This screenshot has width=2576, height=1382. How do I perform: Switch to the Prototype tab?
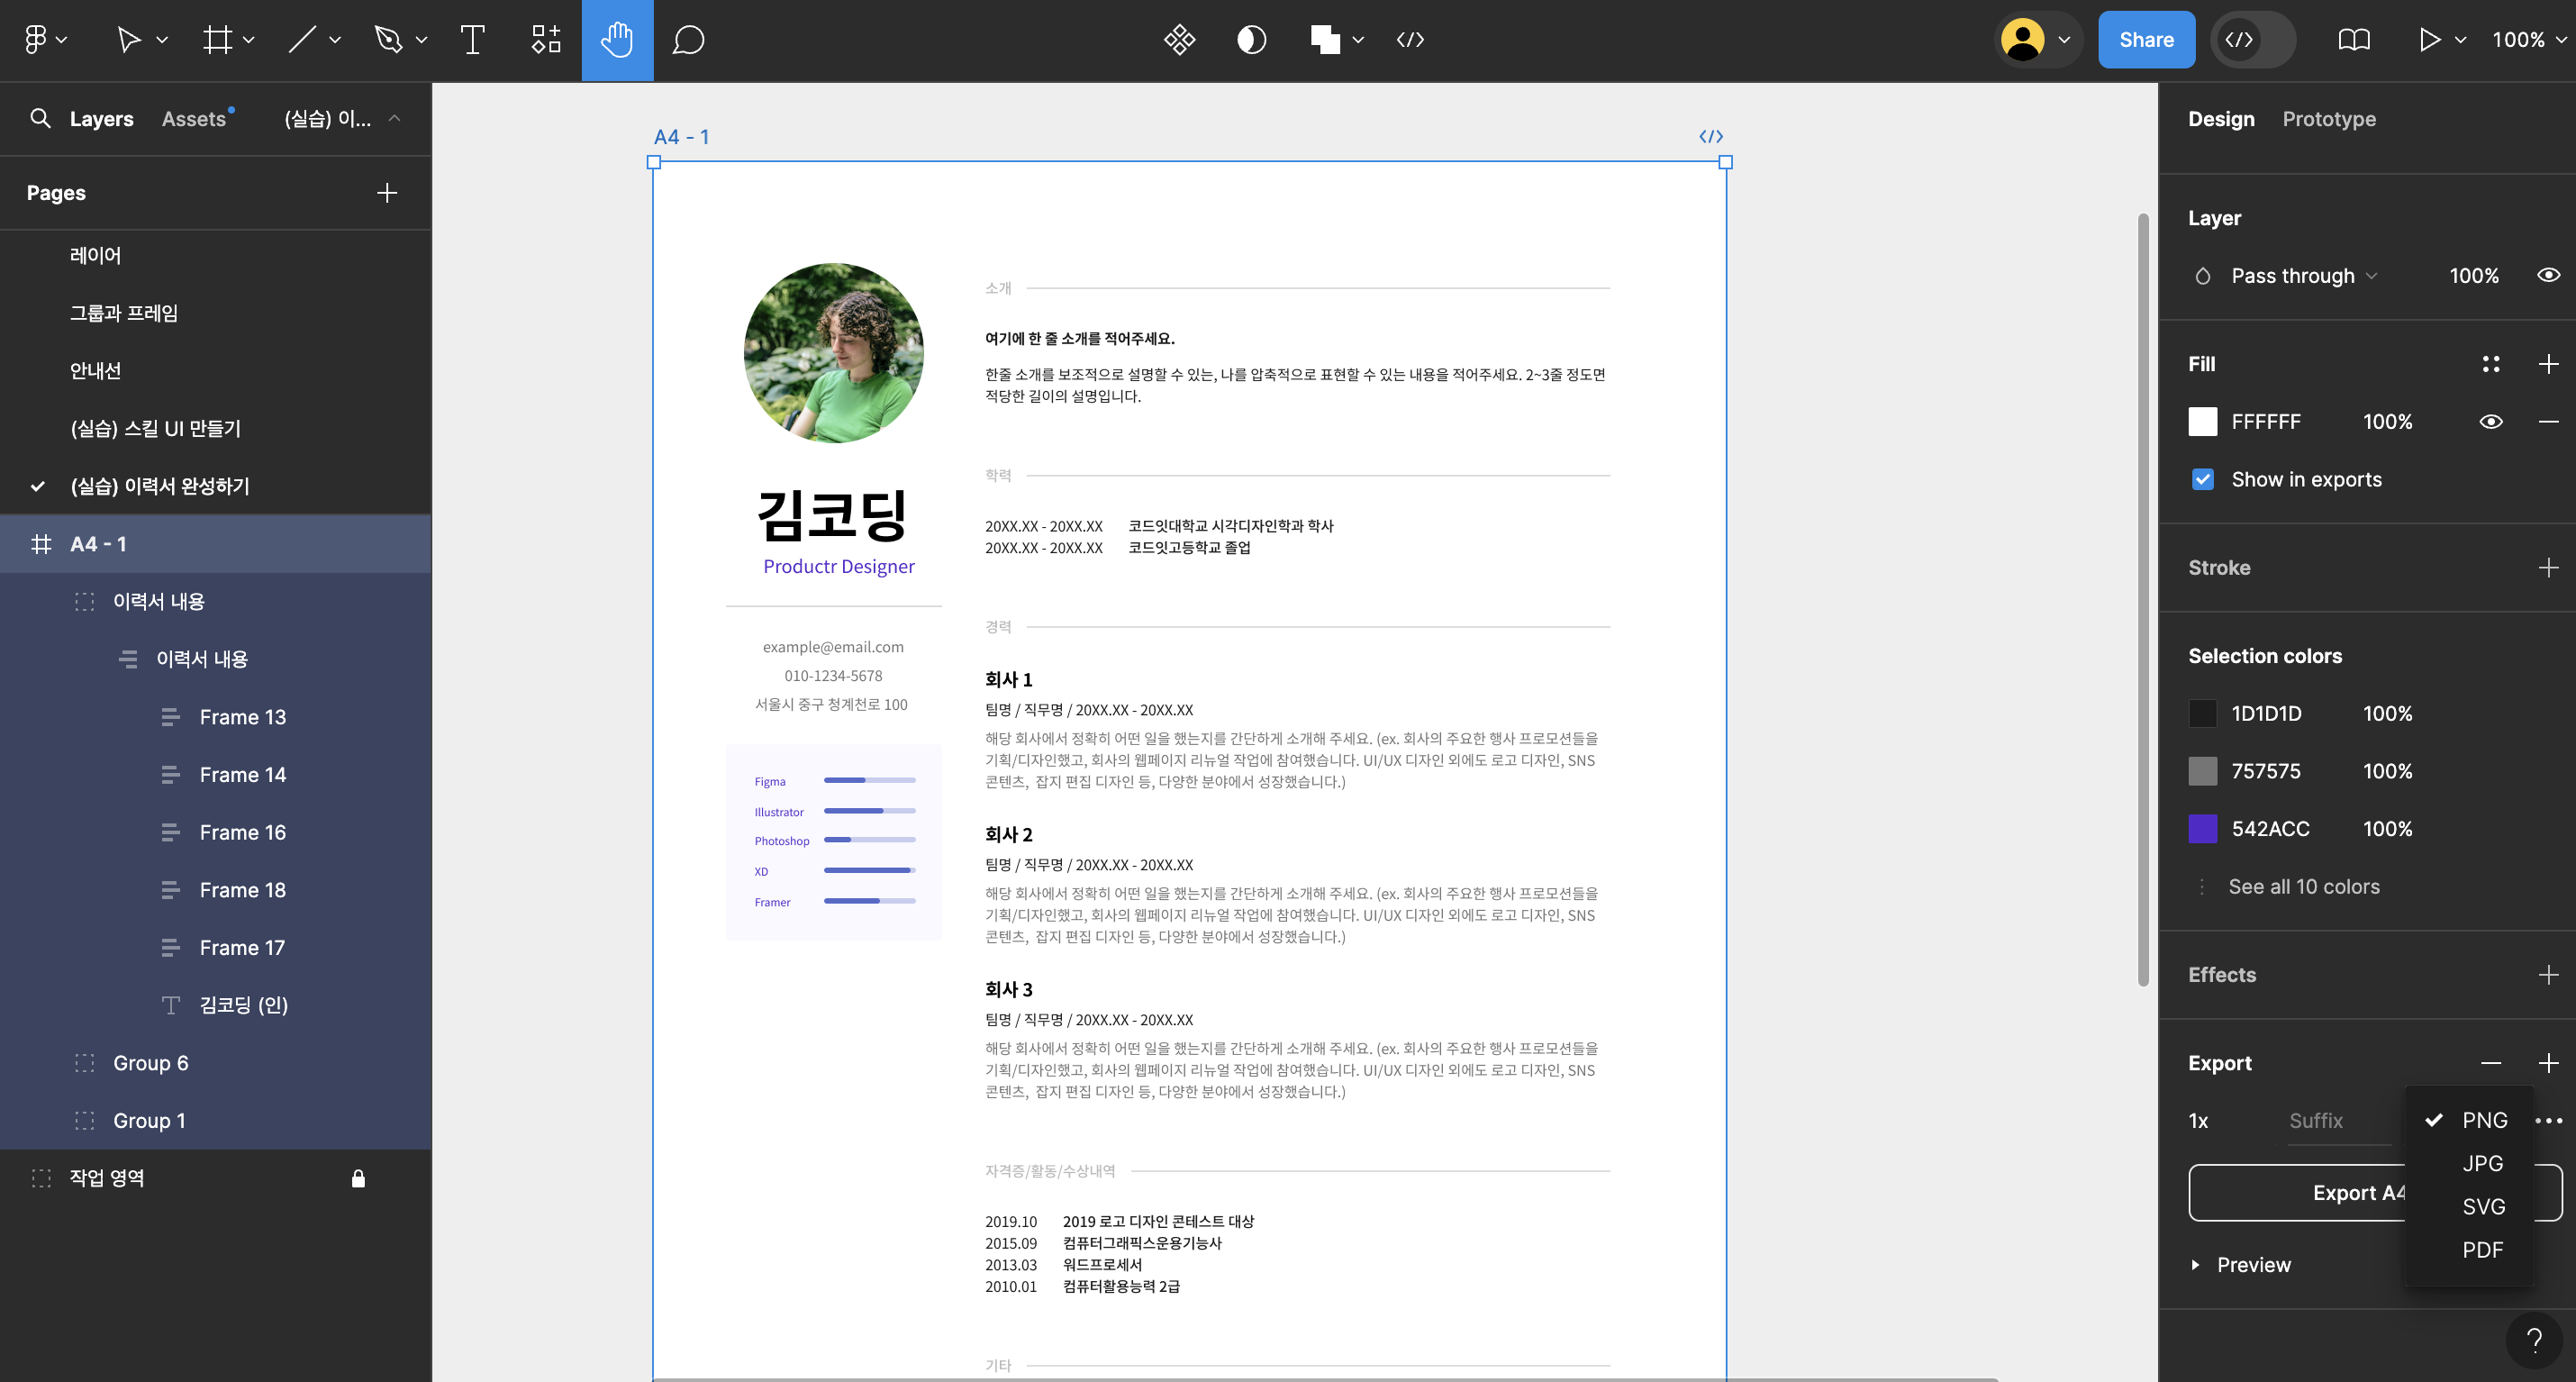2328,119
